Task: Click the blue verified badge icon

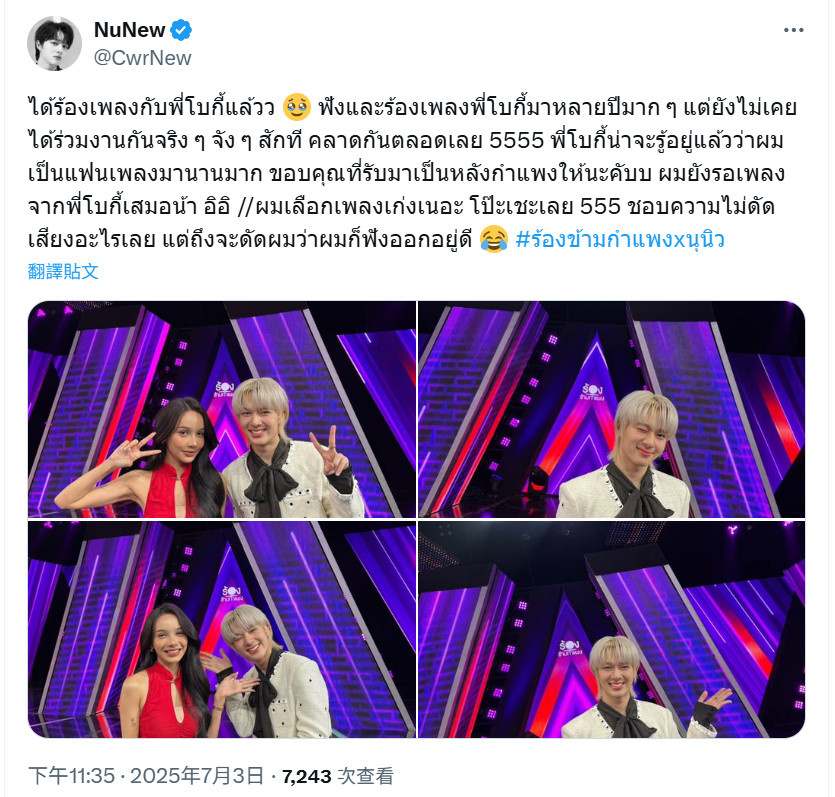Action: tap(181, 30)
